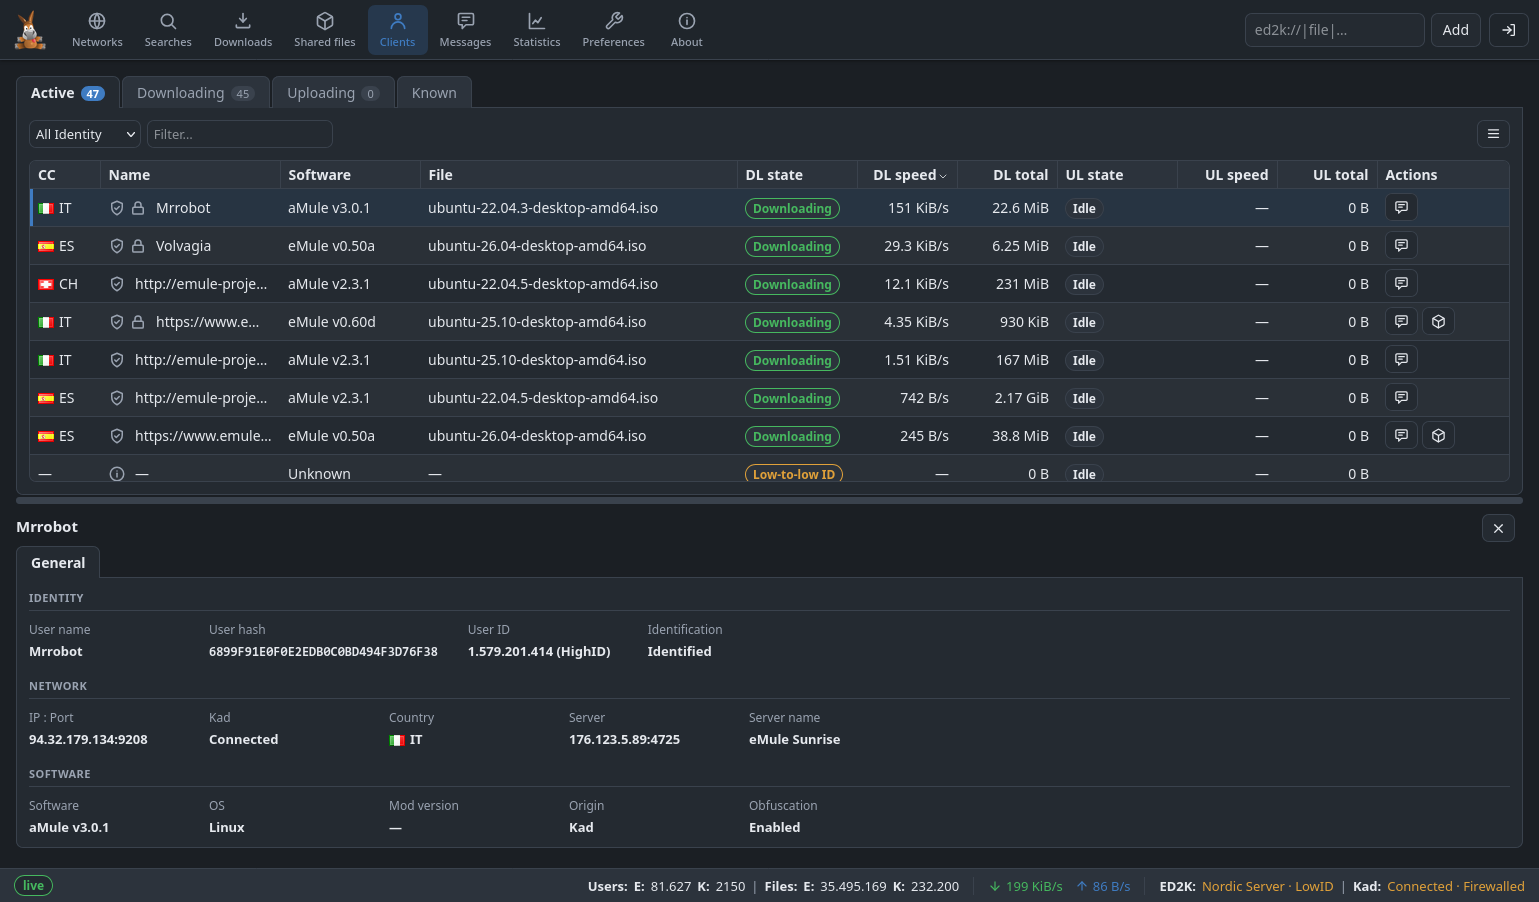Switch to the Known tab
The height and width of the screenshot is (902, 1539).
(x=434, y=93)
